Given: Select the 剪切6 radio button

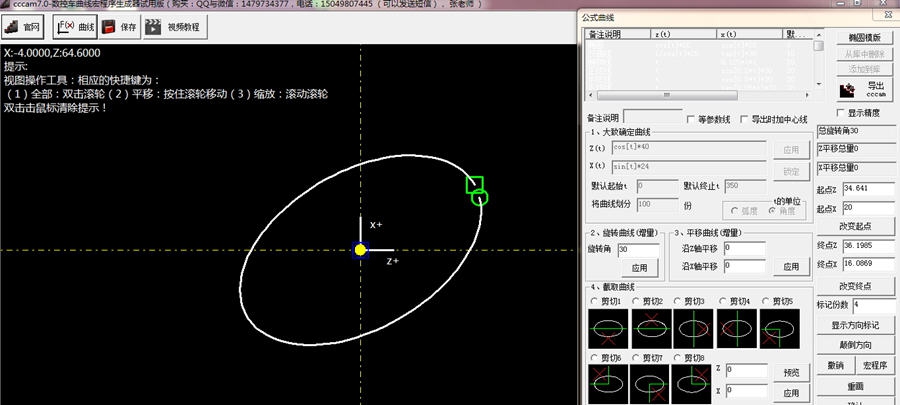Looking at the screenshot, I should [593, 357].
